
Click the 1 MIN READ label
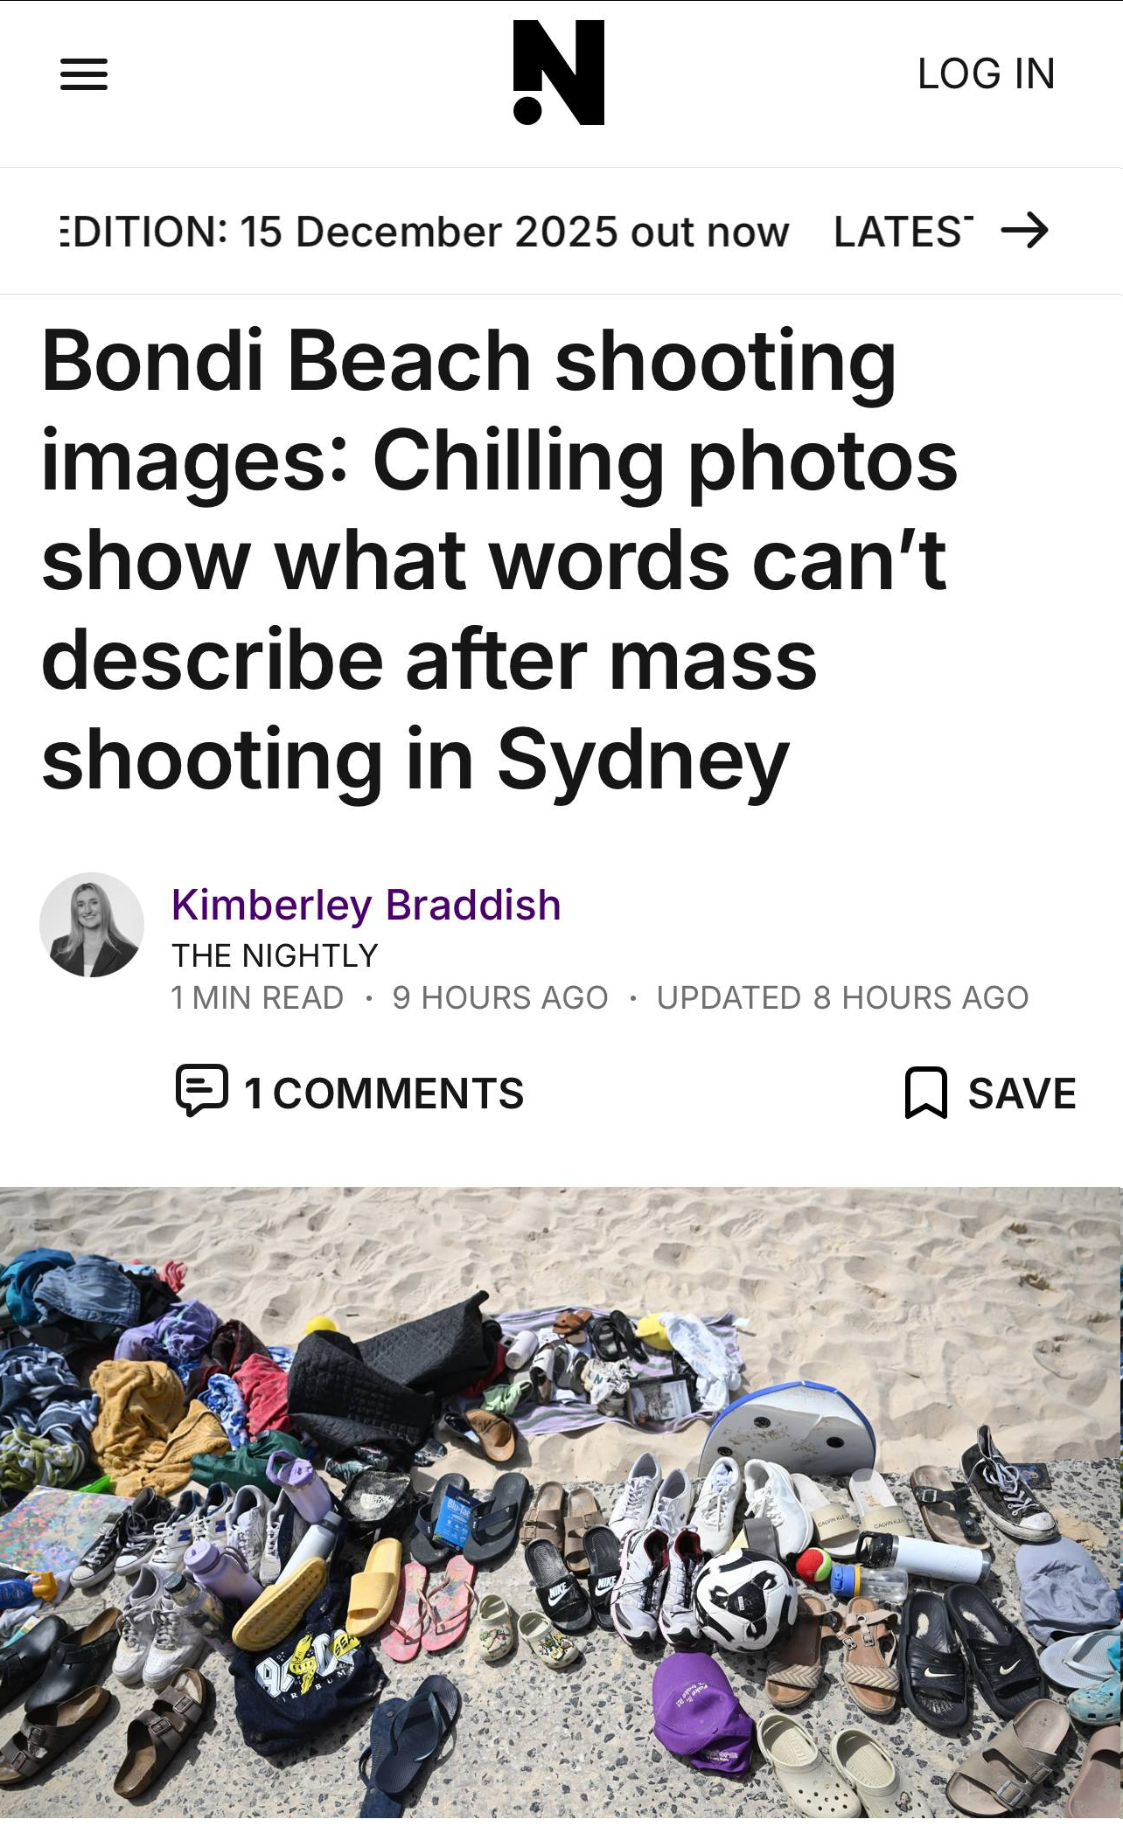257,998
